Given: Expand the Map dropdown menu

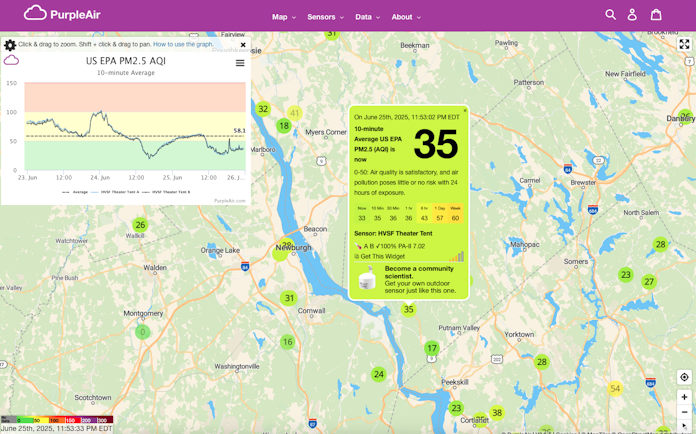Looking at the screenshot, I should (x=283, y=17).
